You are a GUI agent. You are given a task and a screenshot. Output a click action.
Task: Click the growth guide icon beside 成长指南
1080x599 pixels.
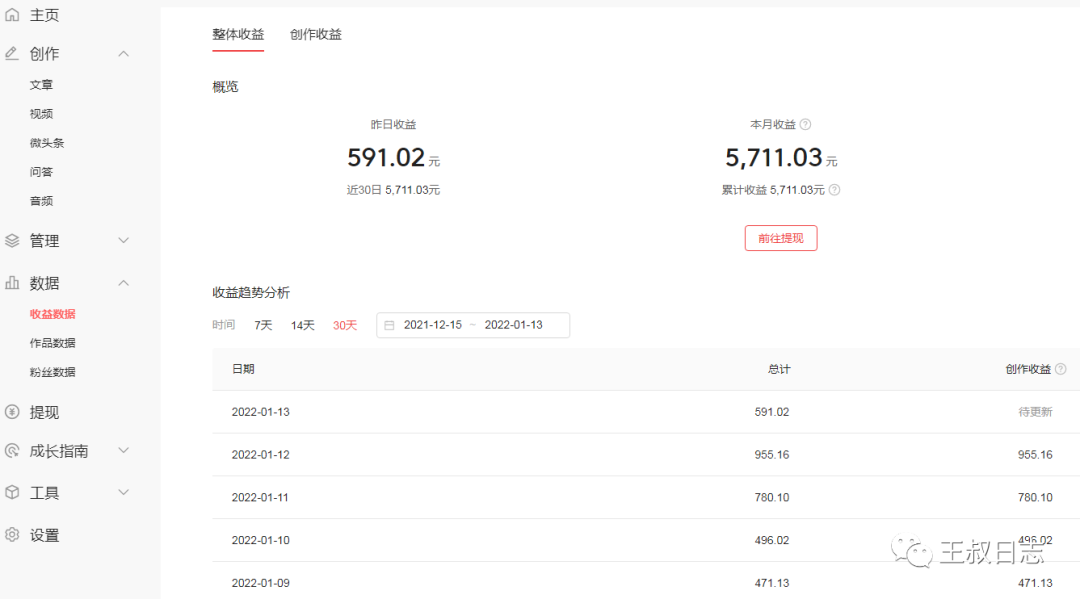coord(12,450)
